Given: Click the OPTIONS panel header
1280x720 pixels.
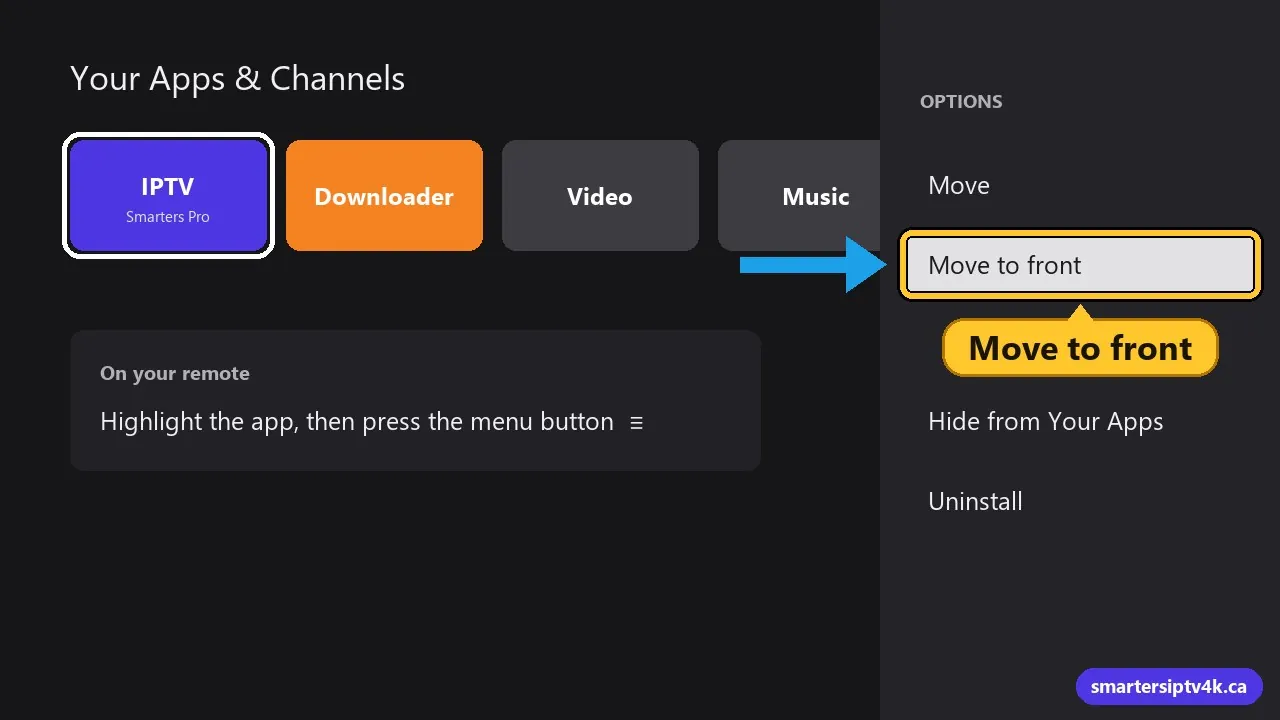Looking at the screenshot, I should click(961, 101).
